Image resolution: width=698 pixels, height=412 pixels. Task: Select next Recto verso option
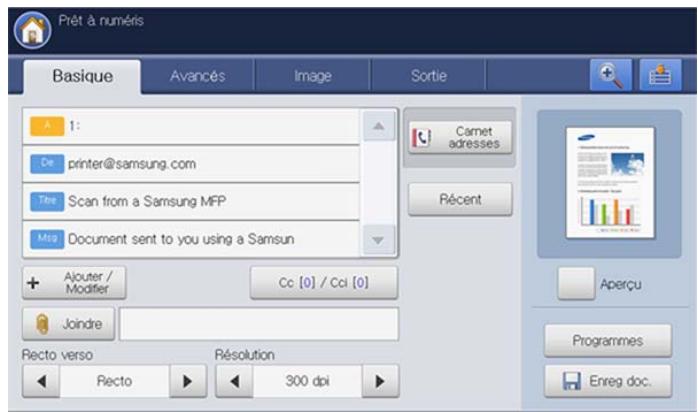(x=188, y=381)
